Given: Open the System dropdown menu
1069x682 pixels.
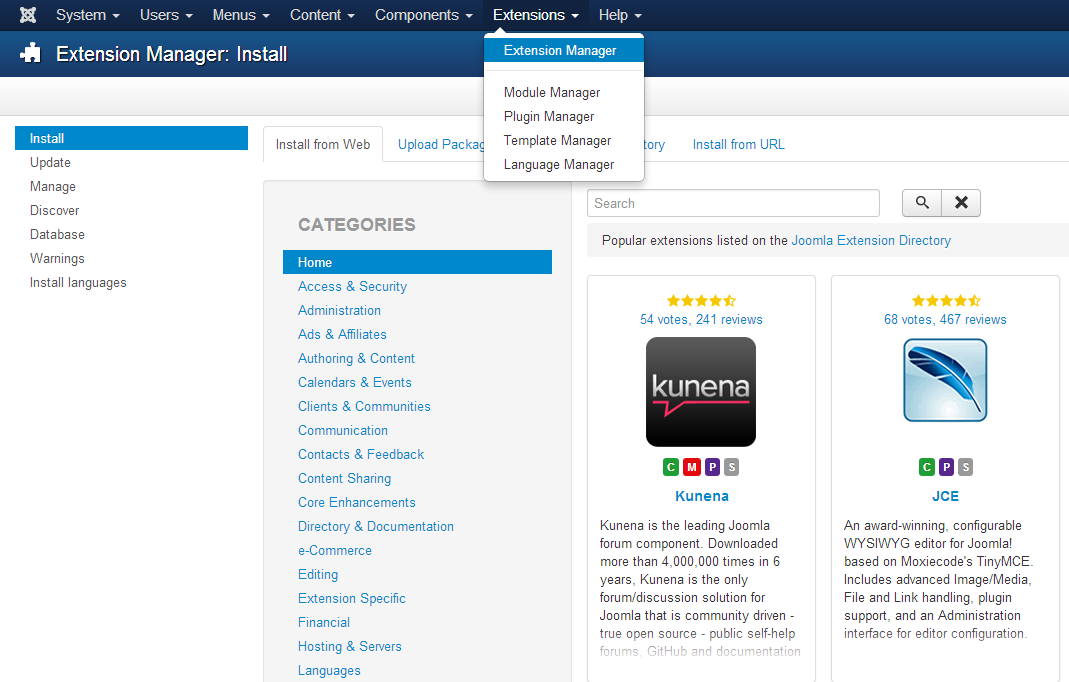Looking at the screenshot, I should pos(87,15).
